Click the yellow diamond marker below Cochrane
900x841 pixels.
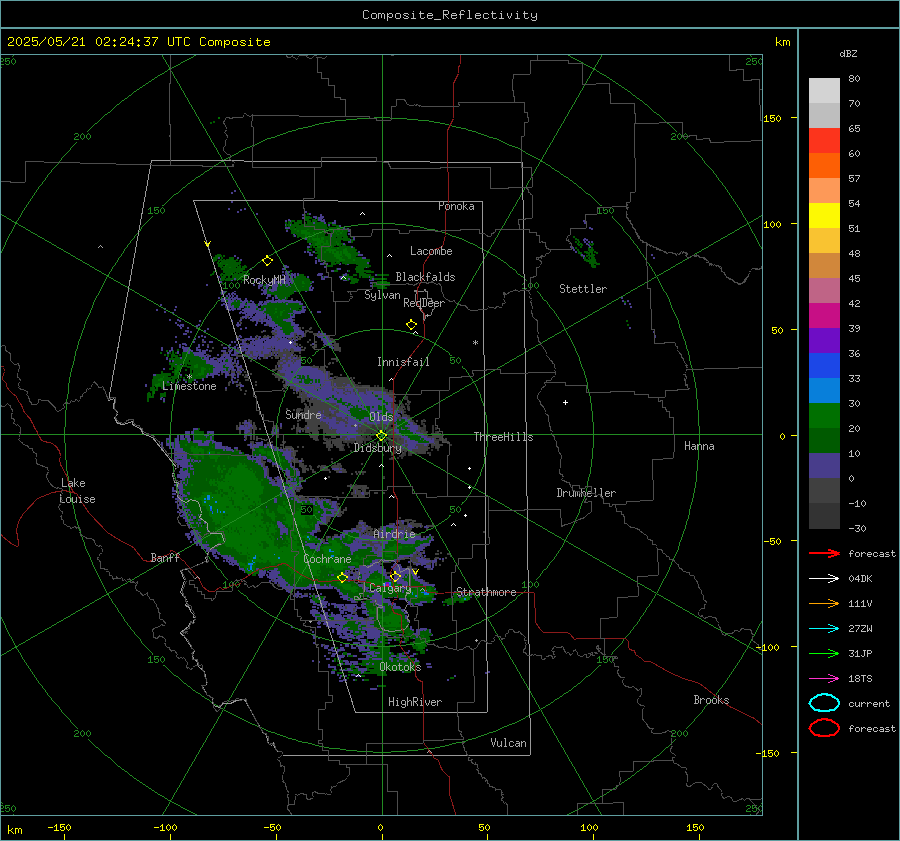[343, 578]
